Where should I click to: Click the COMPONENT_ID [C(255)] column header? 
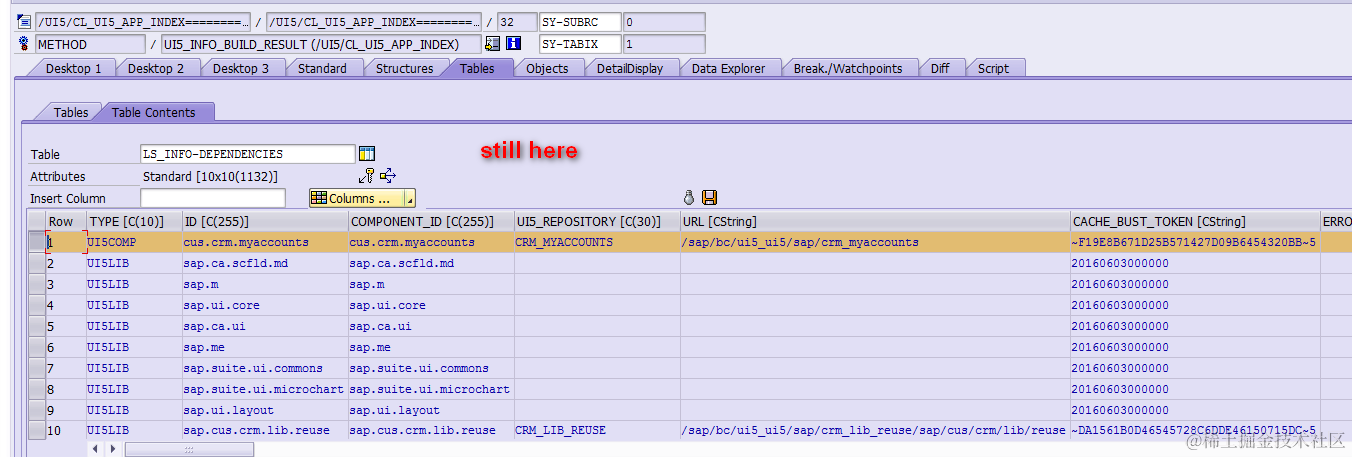[430, 221]
